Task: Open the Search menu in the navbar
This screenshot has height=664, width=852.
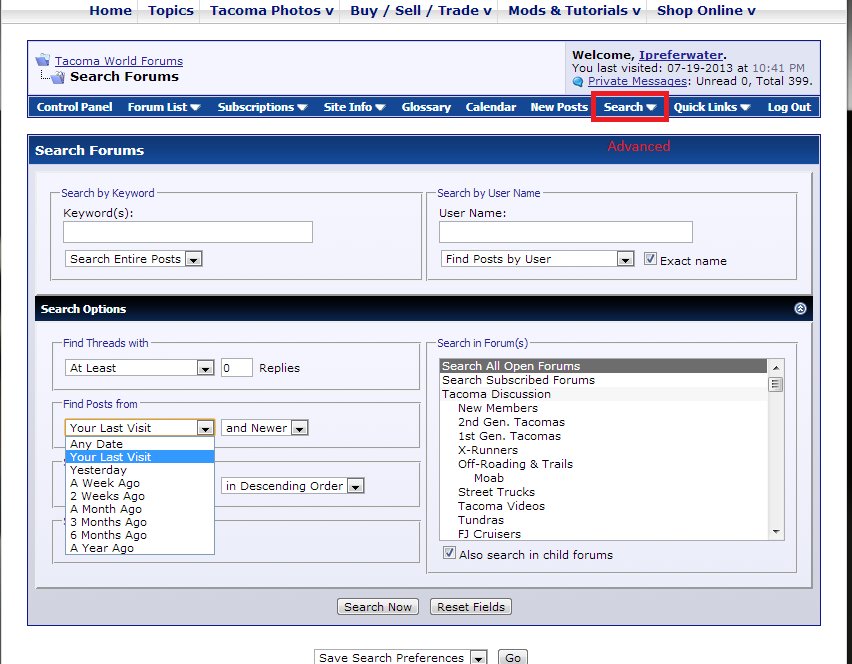Action: (x=630, y=107)
